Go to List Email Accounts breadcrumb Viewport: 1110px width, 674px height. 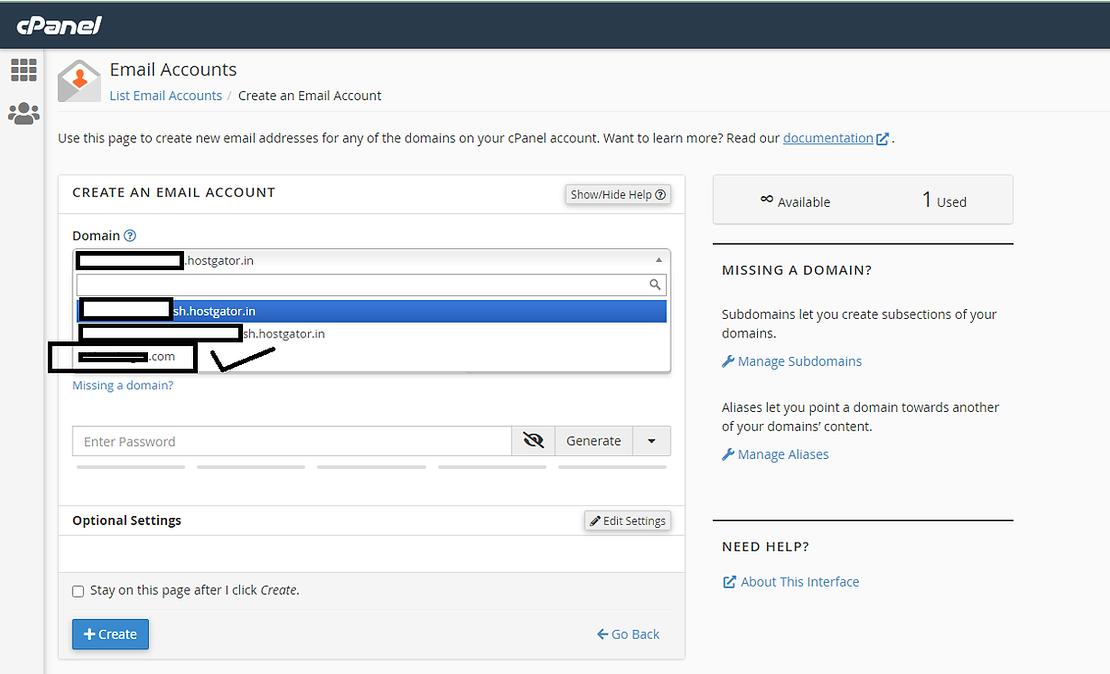[166, 96]
